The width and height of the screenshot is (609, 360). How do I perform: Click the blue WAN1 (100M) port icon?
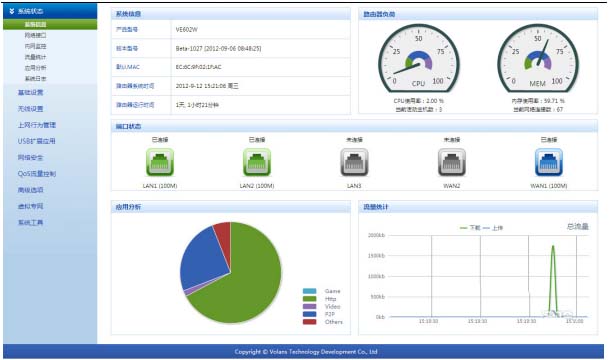tap(548, 162)
